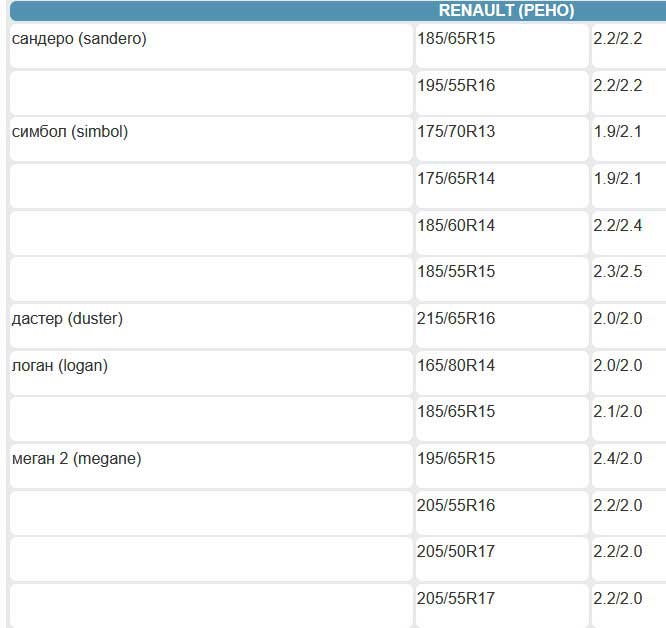Select pressure 1.9/2.1 next to 175/65R14
Image resolution: width=666 pixels, height=628 pixels.
pos(629,186)
